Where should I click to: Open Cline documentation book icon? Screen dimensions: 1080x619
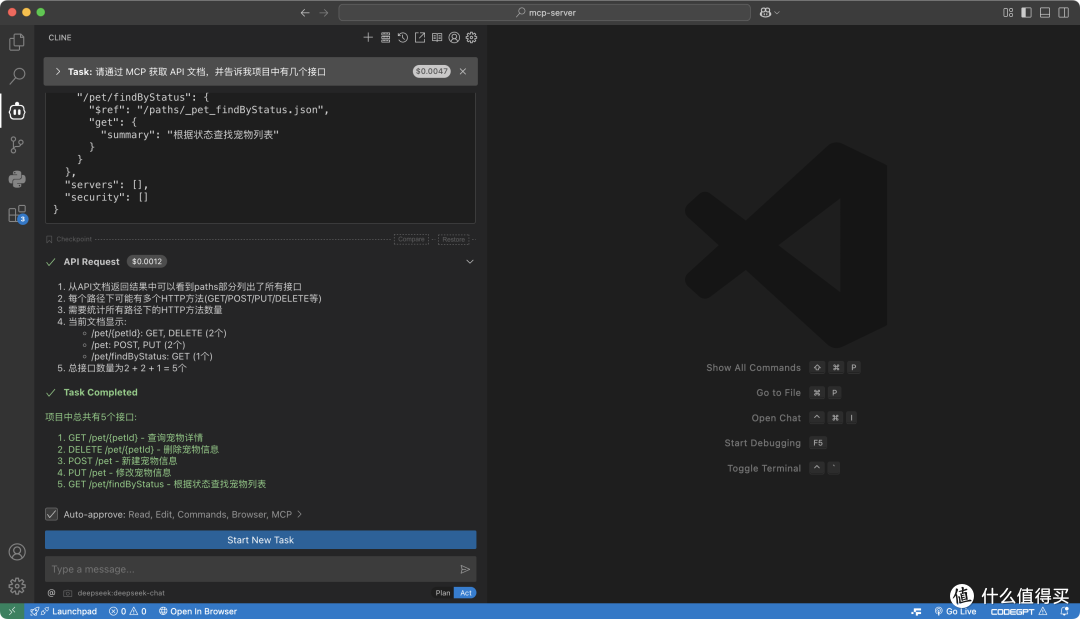click(x=437, y=37)
